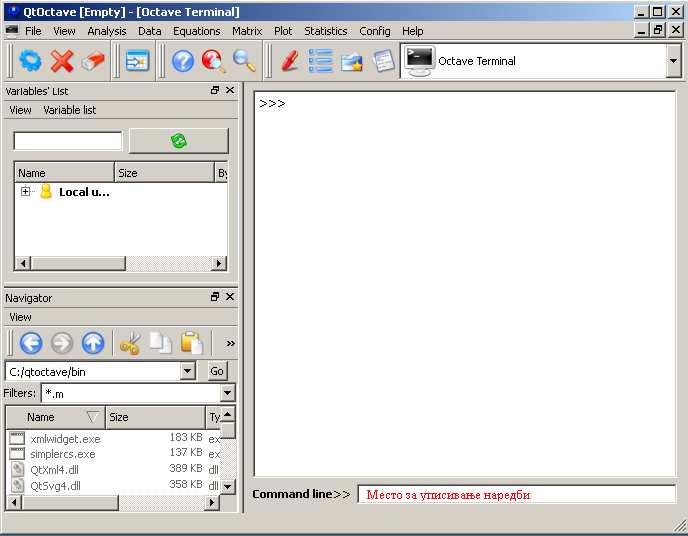Sort Navigator files by Size column
Image resolution: width=688 pixels, height=536 pixels.
pyautogui.click(x=155, y=417)
